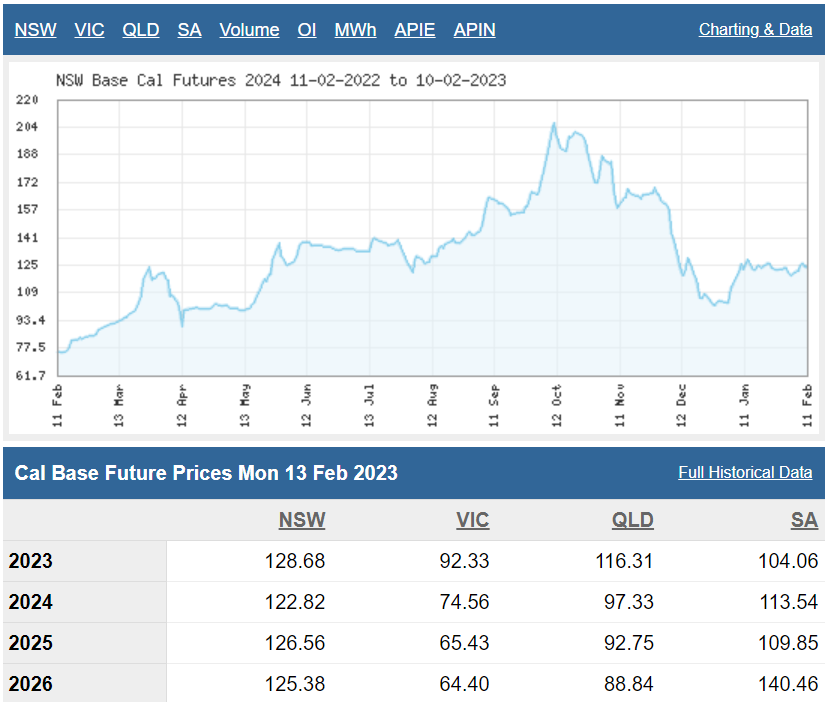
Task: Switch to the Volume tab
Action: coord(249,30)
